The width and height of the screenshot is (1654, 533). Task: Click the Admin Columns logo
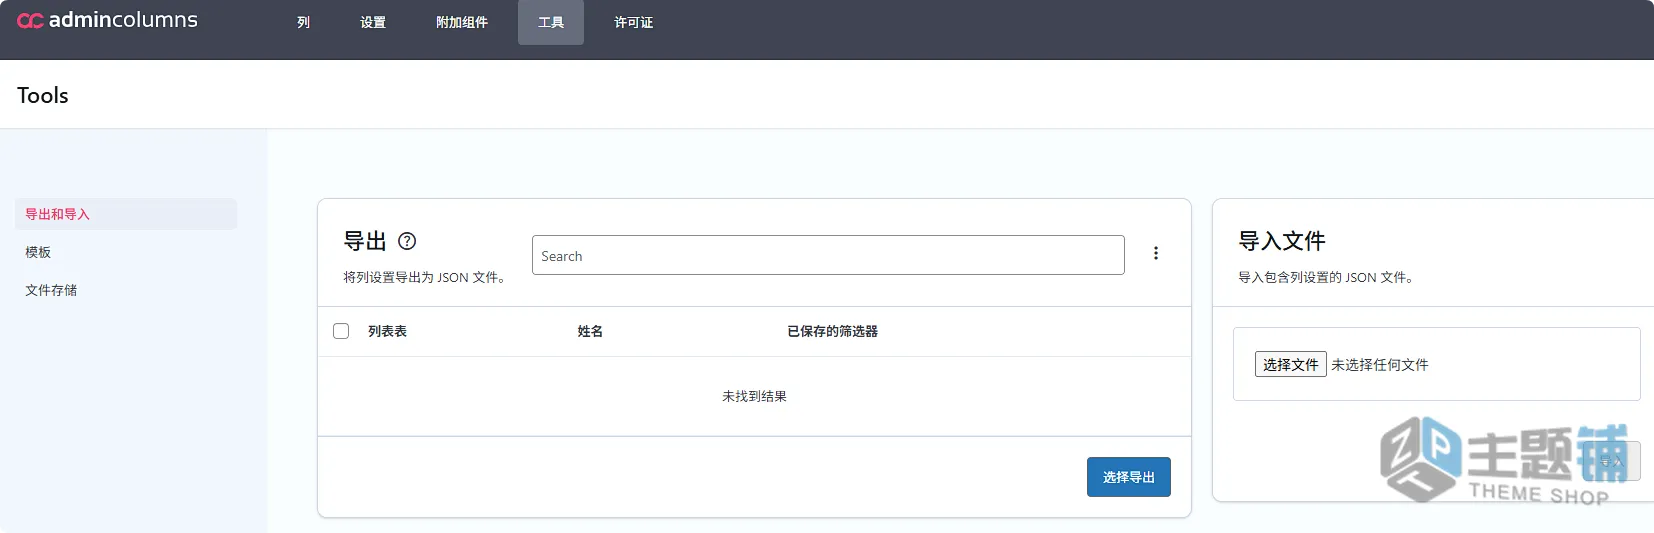[x=107, y=20]
